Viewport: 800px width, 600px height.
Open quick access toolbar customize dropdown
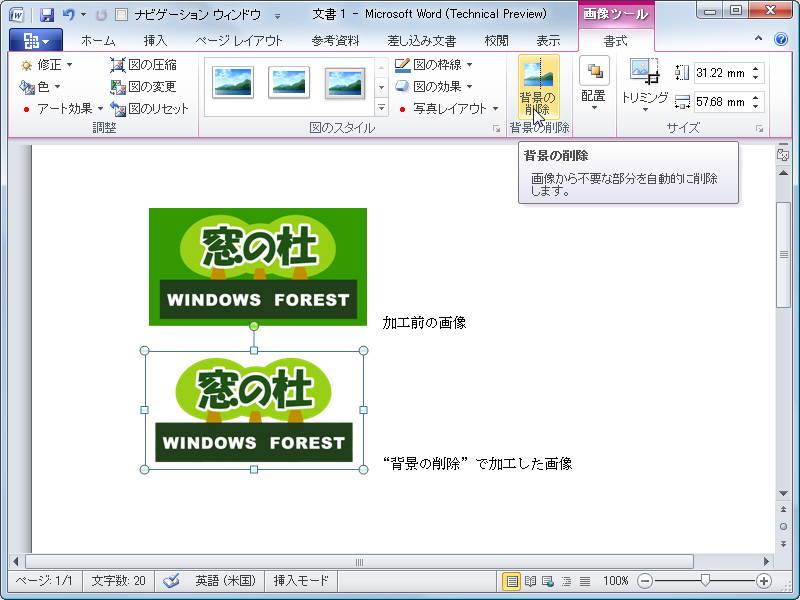(278, 16)
